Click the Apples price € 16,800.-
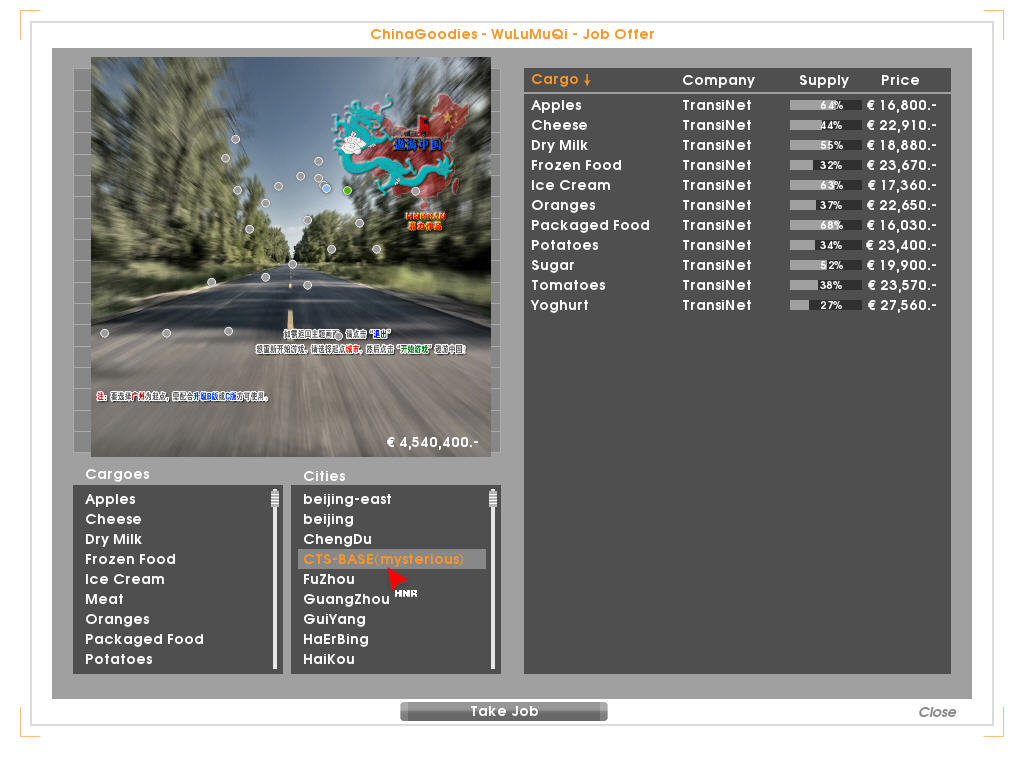1024x768 pixels. point(901,105)
